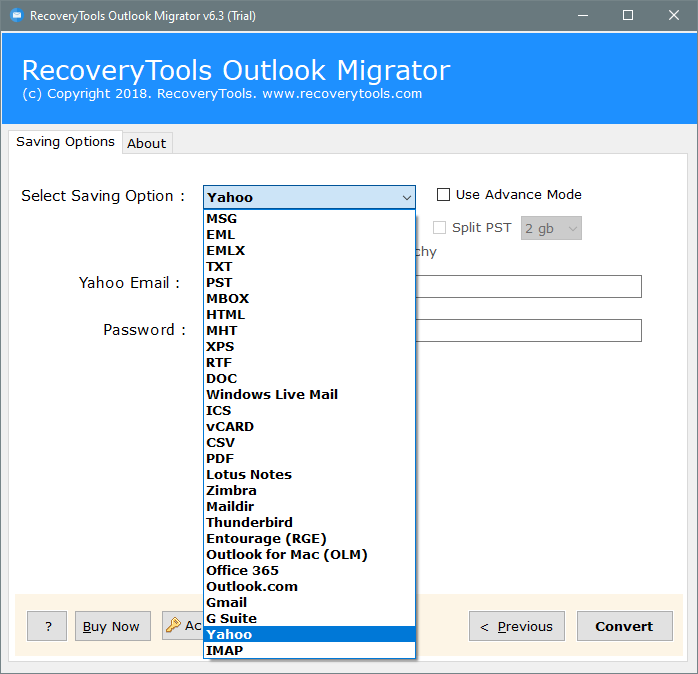Viewport: 698px width, 674px height.
Task: Select PDF saving option
Action: [x=309, y=459]
